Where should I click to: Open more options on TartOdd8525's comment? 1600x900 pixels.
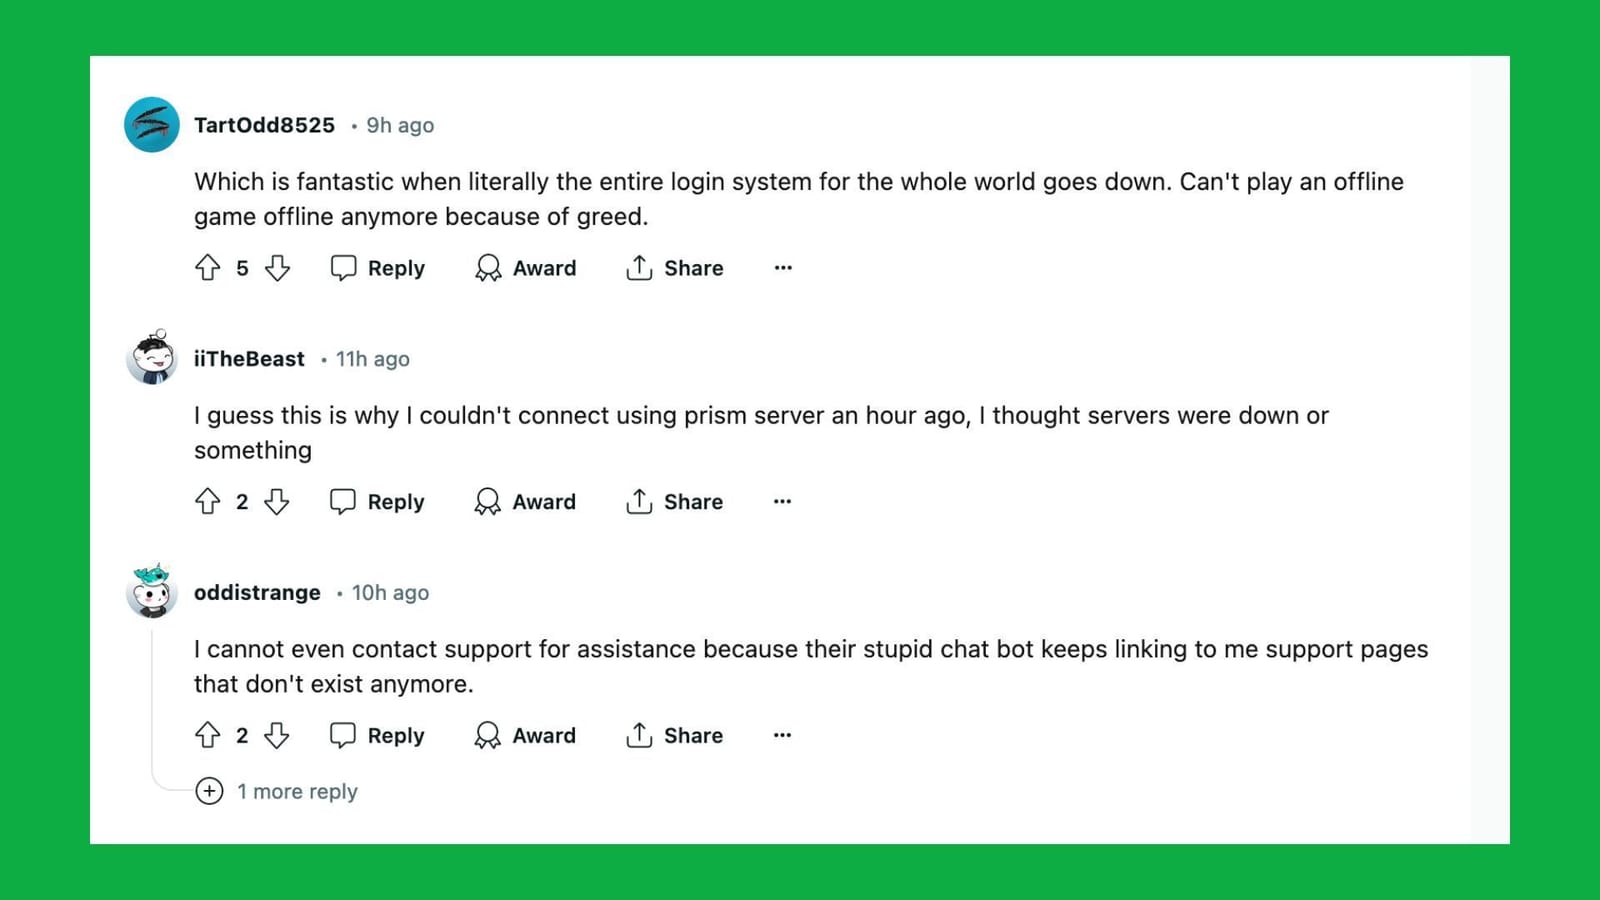point(783,268)
